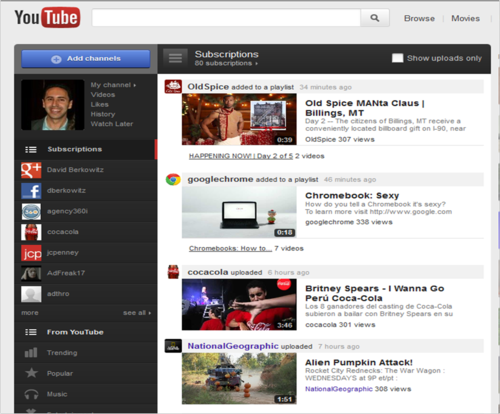The height and width of the screenshot is (414, 500).
Task: Open the Movies link
Action: tap(465, 18)
